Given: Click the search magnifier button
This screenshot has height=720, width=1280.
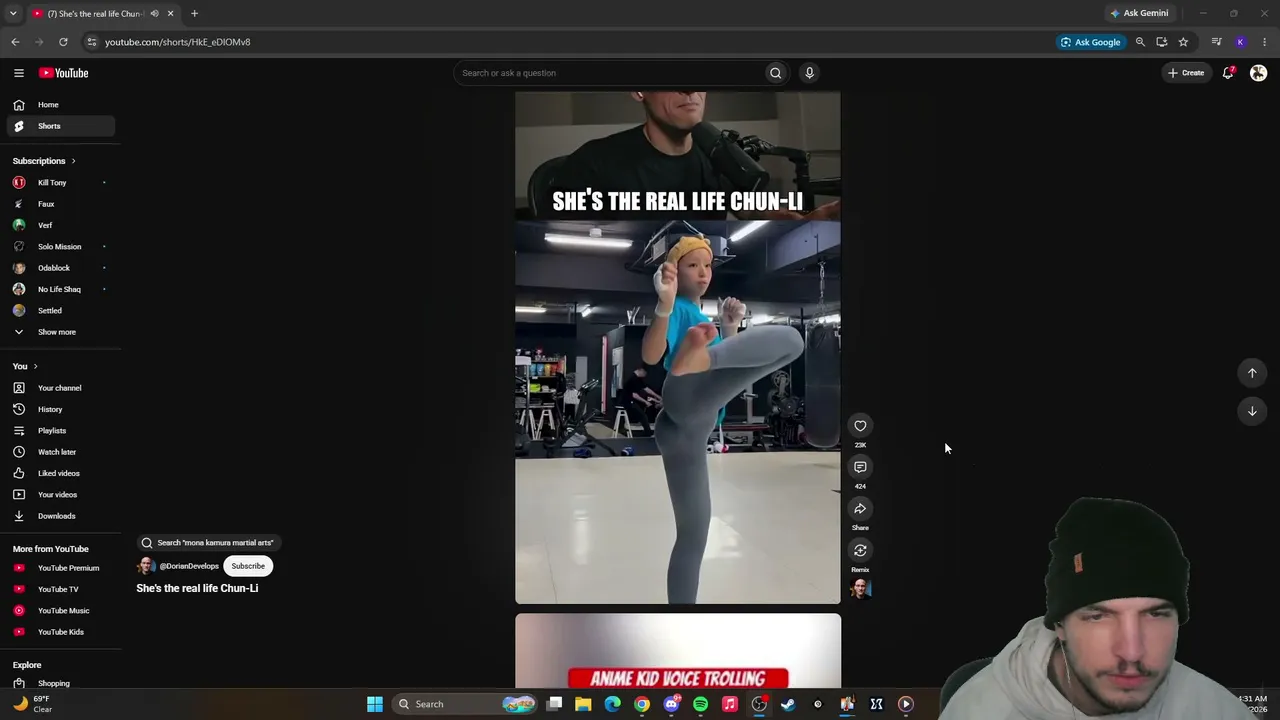Looking at the screenshot, I should coord(775,73).
